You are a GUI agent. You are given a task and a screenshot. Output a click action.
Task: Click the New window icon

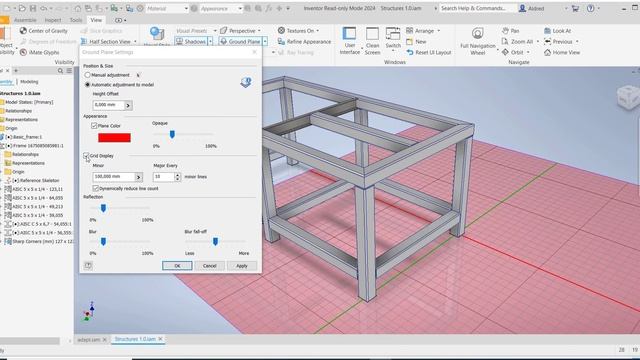pos(410,41)
